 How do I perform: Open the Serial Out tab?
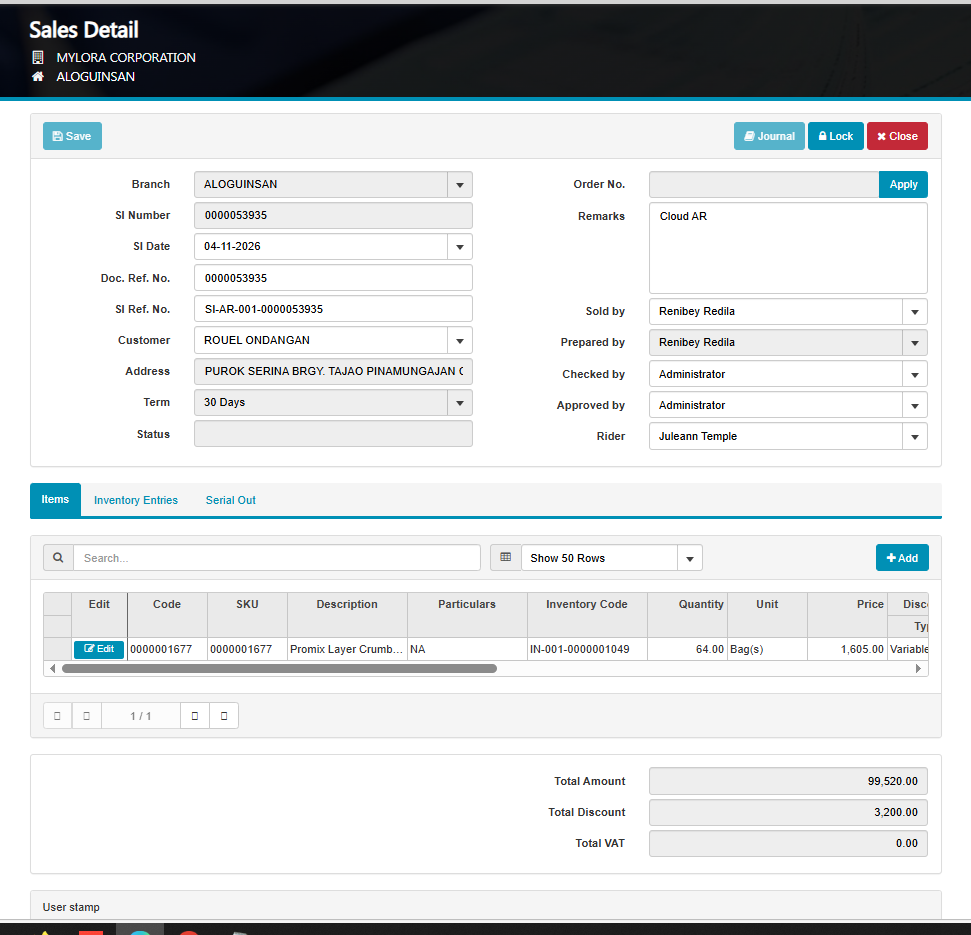[x=231, y=500]
